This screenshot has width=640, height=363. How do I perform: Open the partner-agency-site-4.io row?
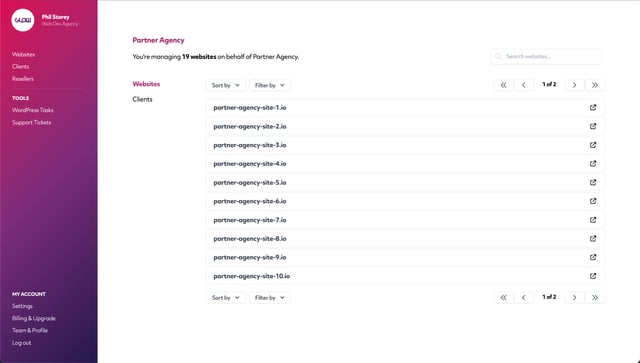tap(405, 164)
